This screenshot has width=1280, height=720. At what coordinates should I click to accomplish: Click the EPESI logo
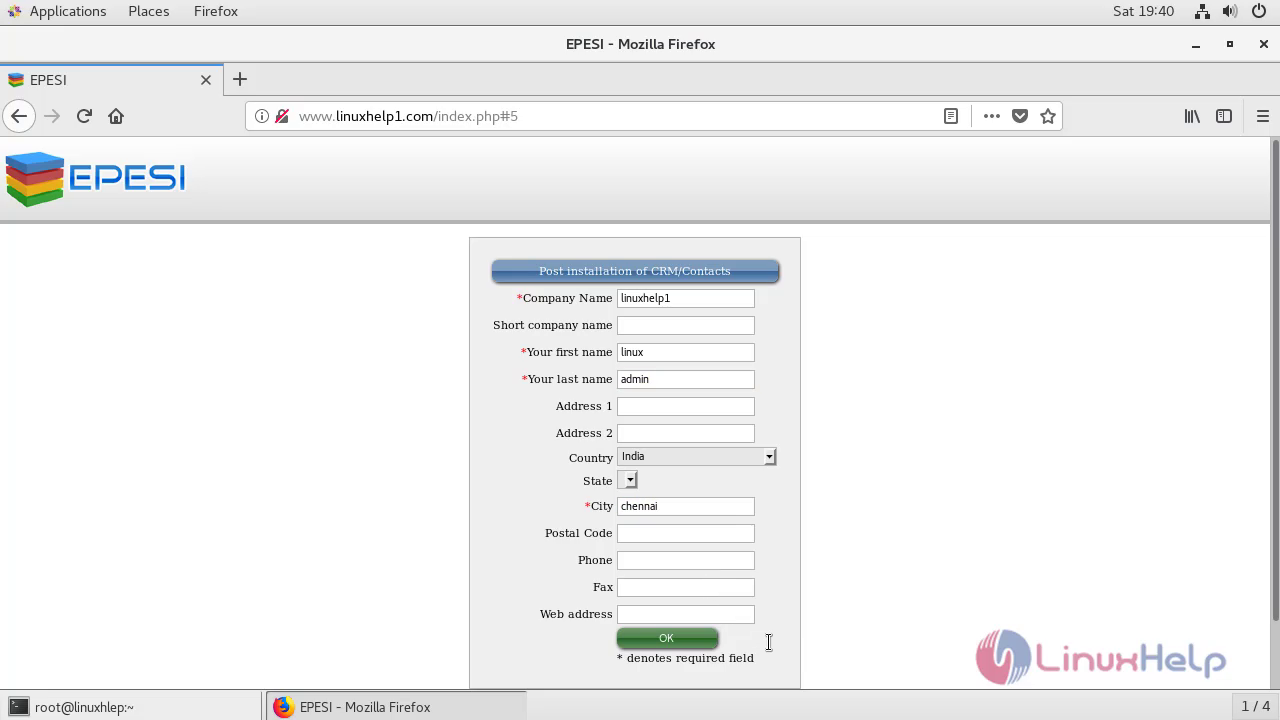[x=96, y=179]
